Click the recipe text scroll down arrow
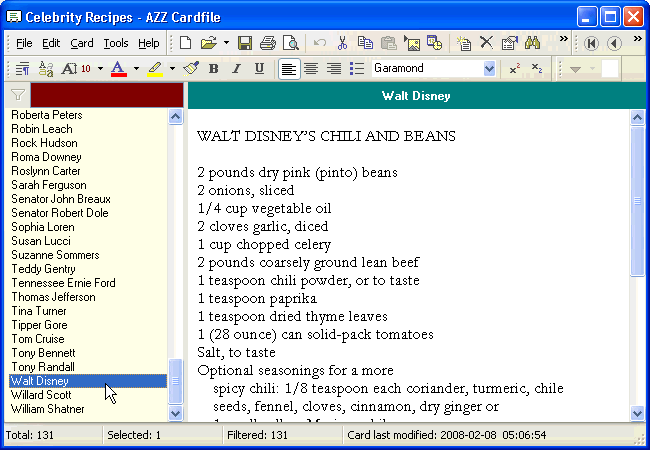 [637, 413]
